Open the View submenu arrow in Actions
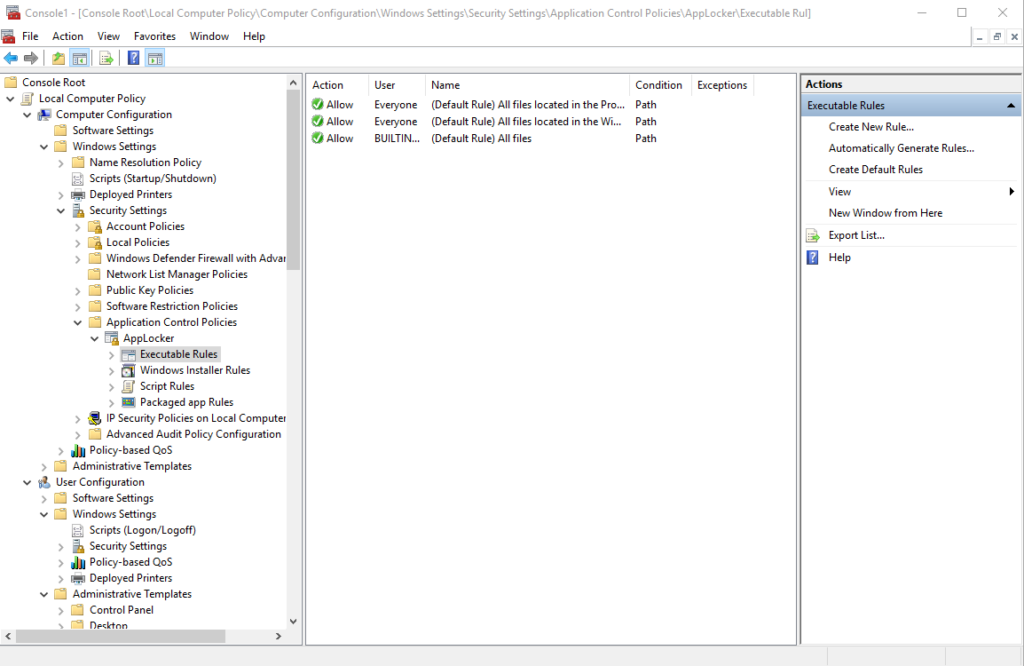 tap(1012, 191)
